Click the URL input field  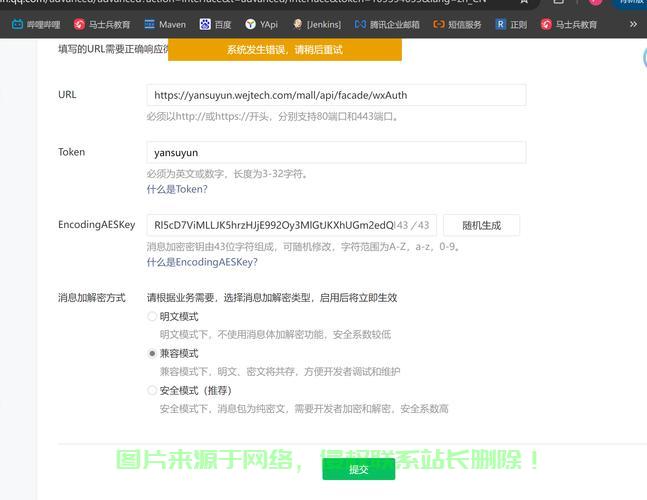336,95
